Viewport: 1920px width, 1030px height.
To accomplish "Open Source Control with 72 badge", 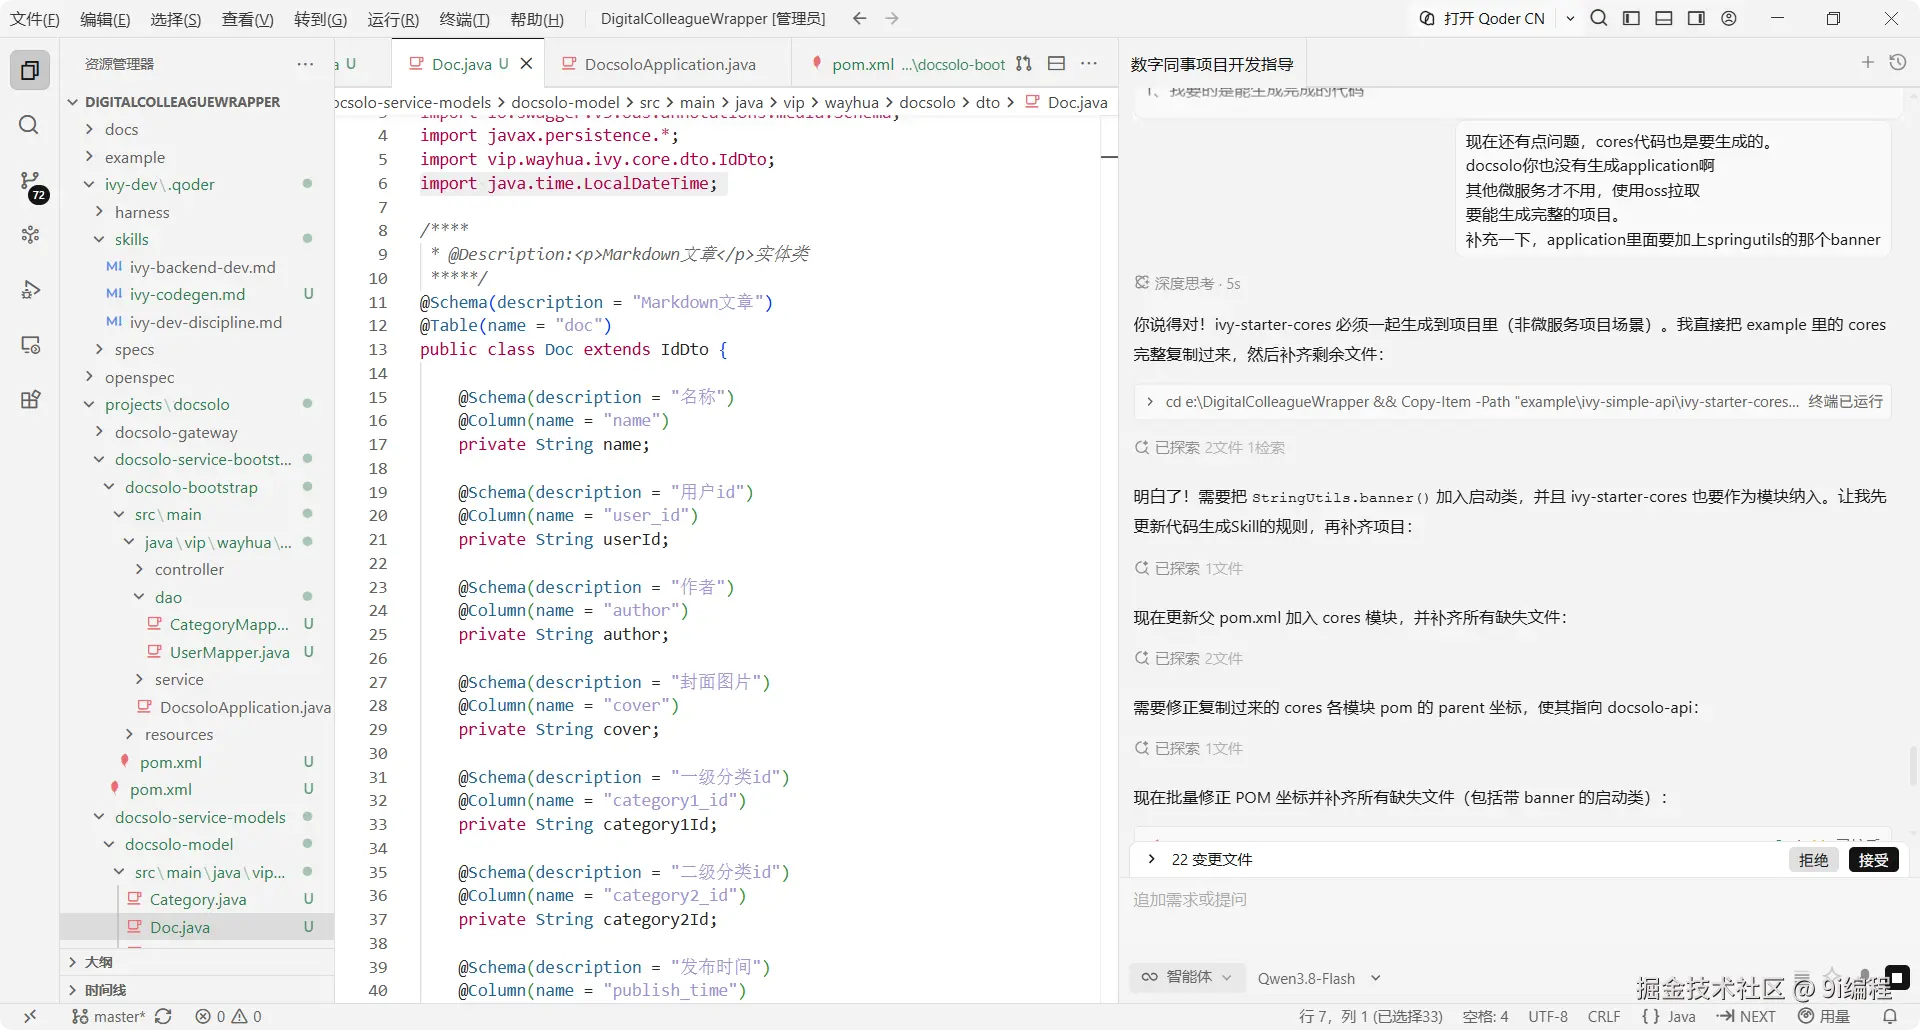I will (x=31, y=183).
